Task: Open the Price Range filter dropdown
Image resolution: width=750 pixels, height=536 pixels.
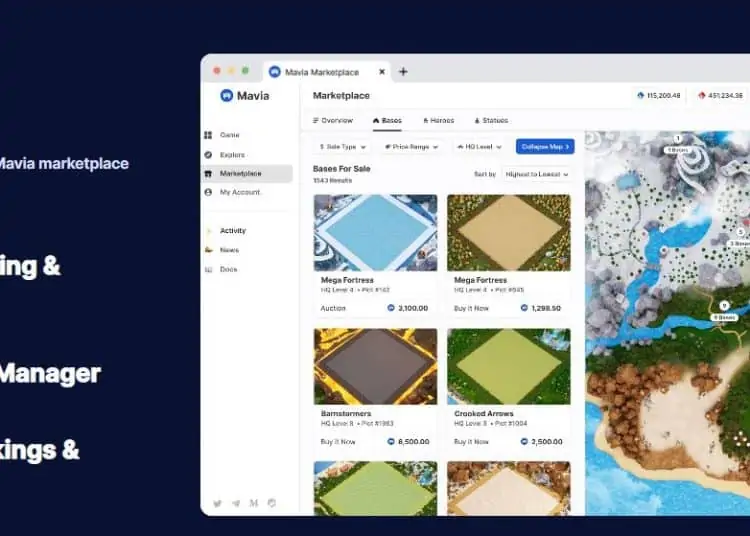Action: (x=411, y=147)
